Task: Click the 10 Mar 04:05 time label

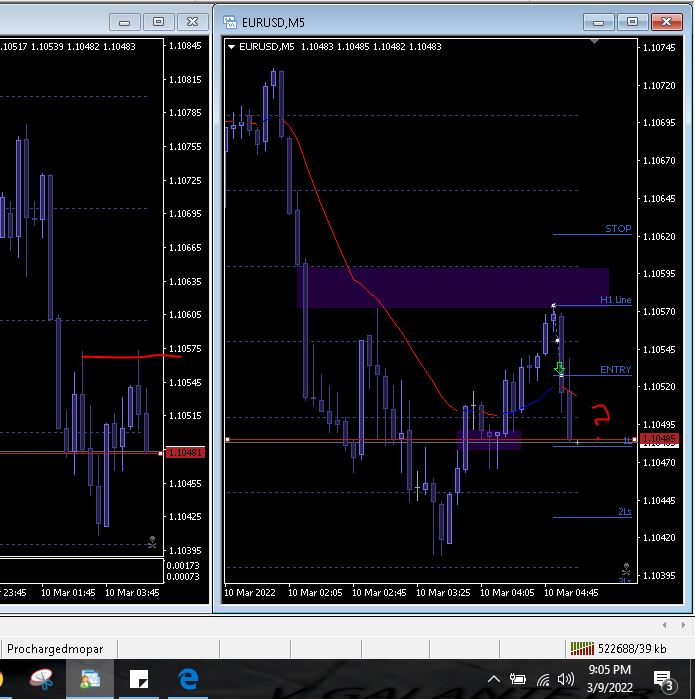Action: (x=507, y=592)
